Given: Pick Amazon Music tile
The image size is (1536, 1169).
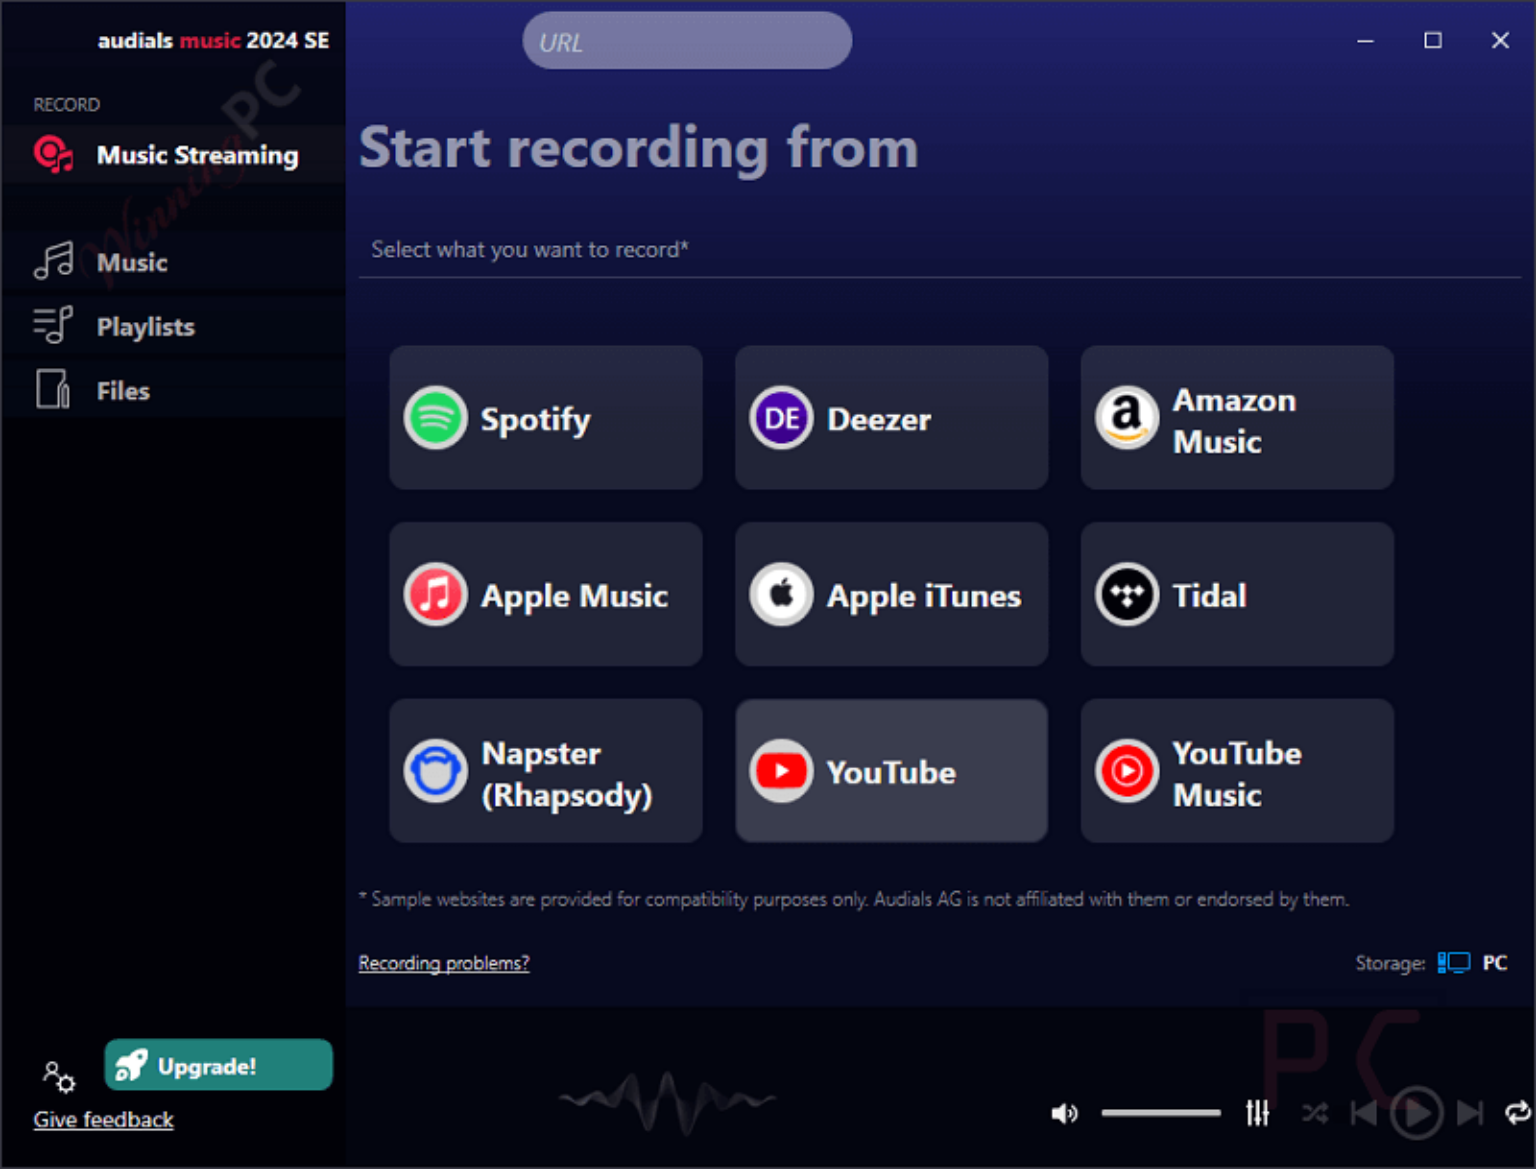Looking at the screenshot, I should coord(1237,418).
